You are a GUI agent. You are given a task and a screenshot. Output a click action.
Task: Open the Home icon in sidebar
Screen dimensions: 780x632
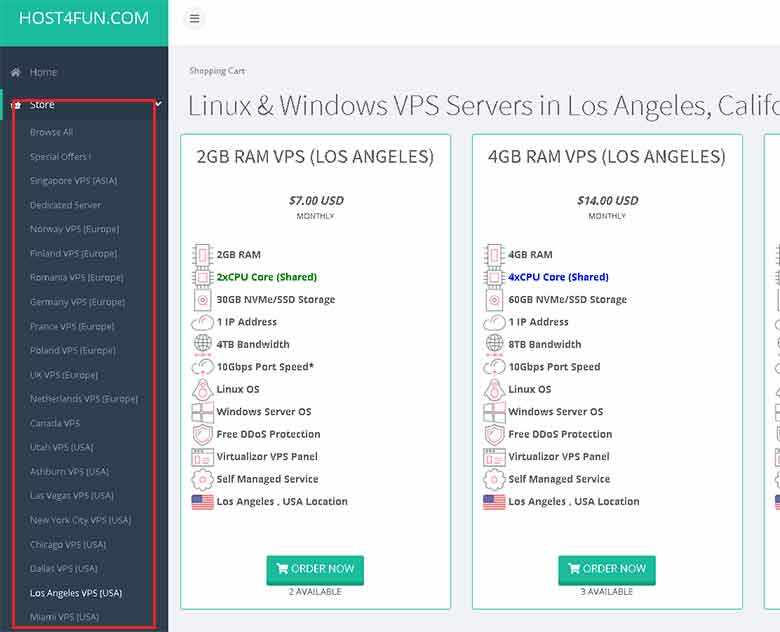tap(16, 72)
